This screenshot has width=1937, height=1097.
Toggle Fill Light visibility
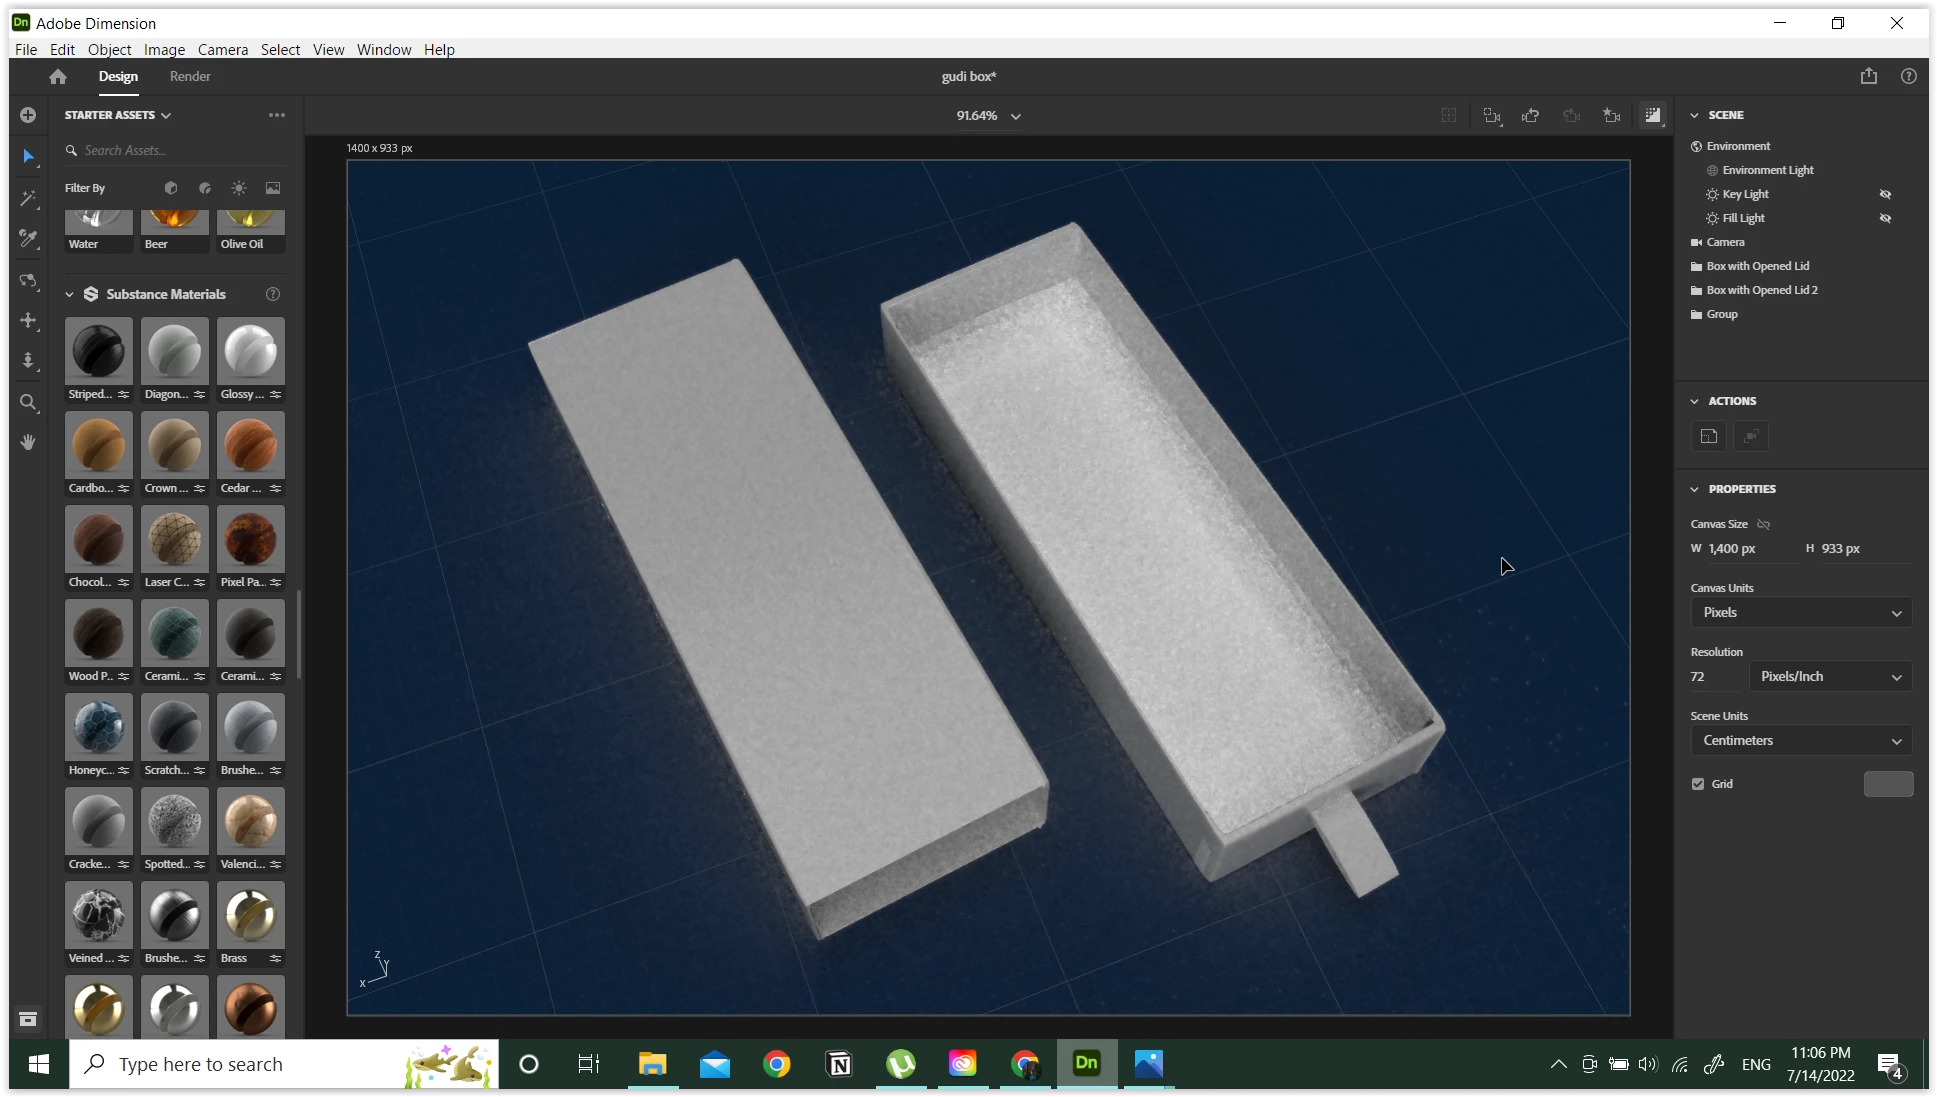(x=1885, y=218)
